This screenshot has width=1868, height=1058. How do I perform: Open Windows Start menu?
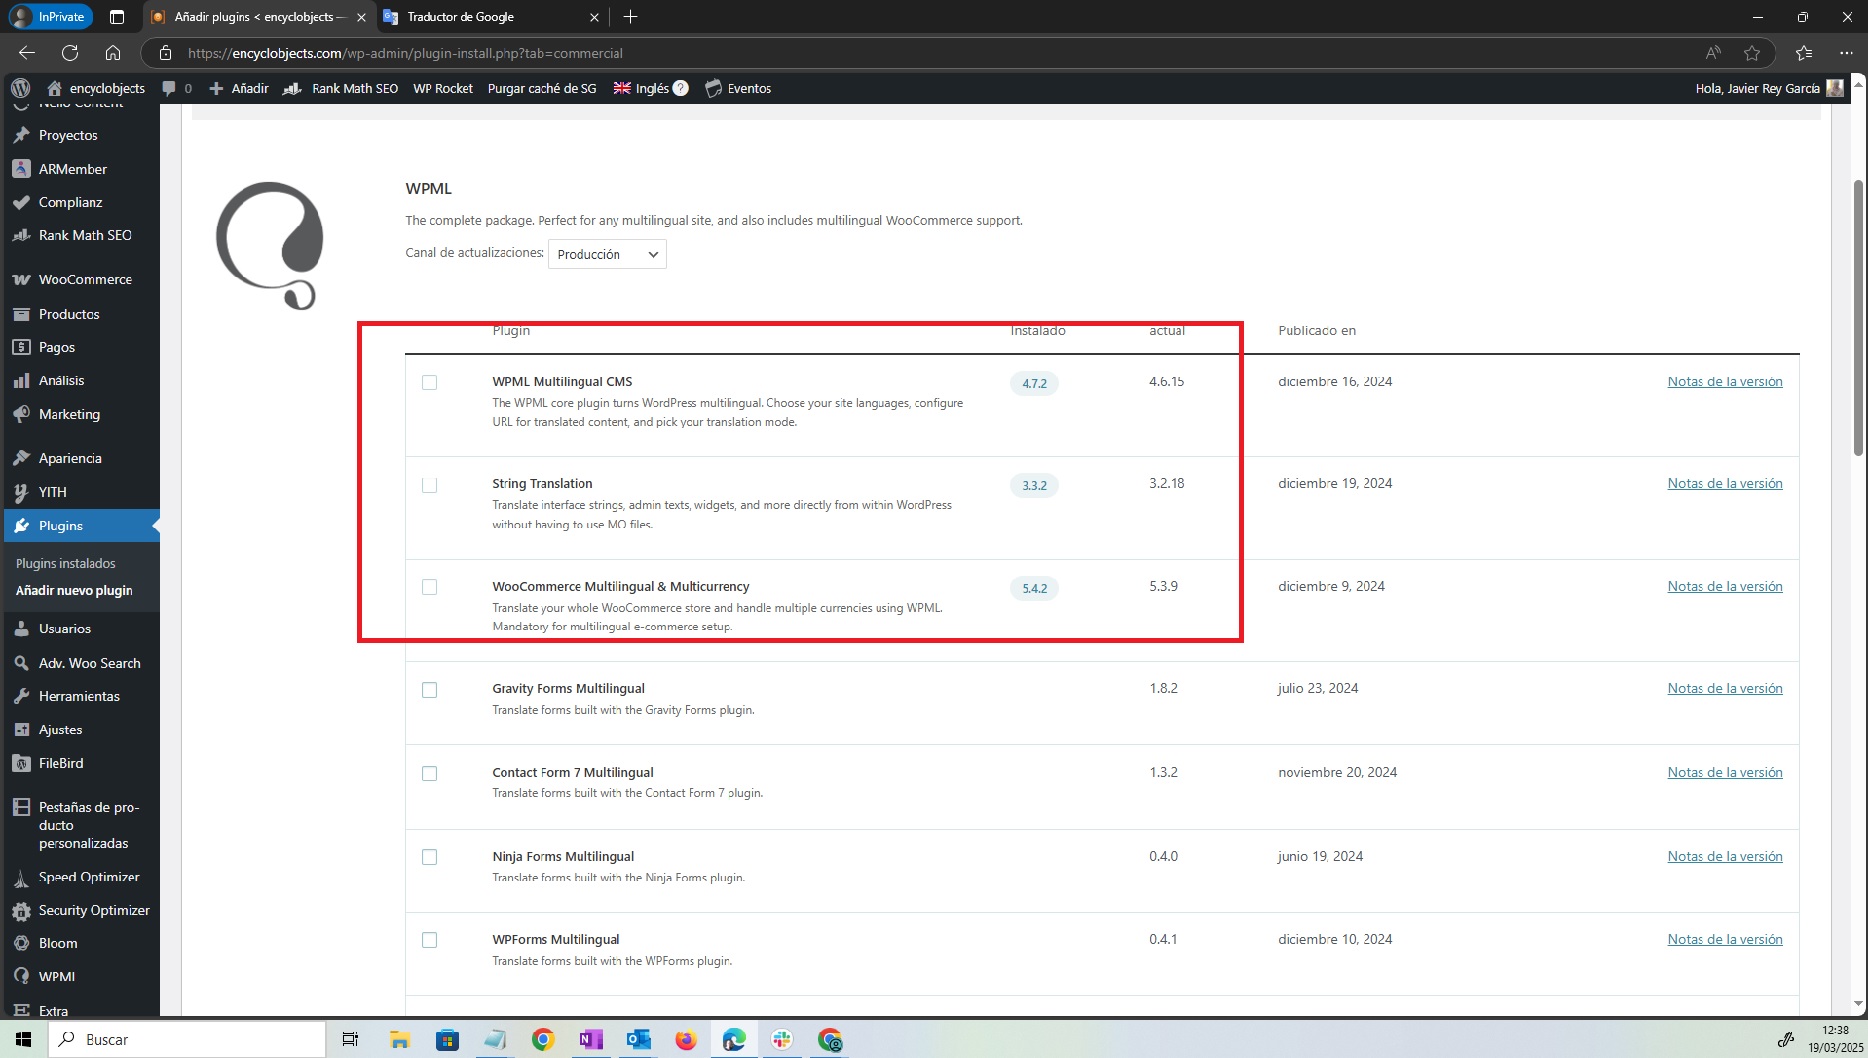click(24, 1039)
